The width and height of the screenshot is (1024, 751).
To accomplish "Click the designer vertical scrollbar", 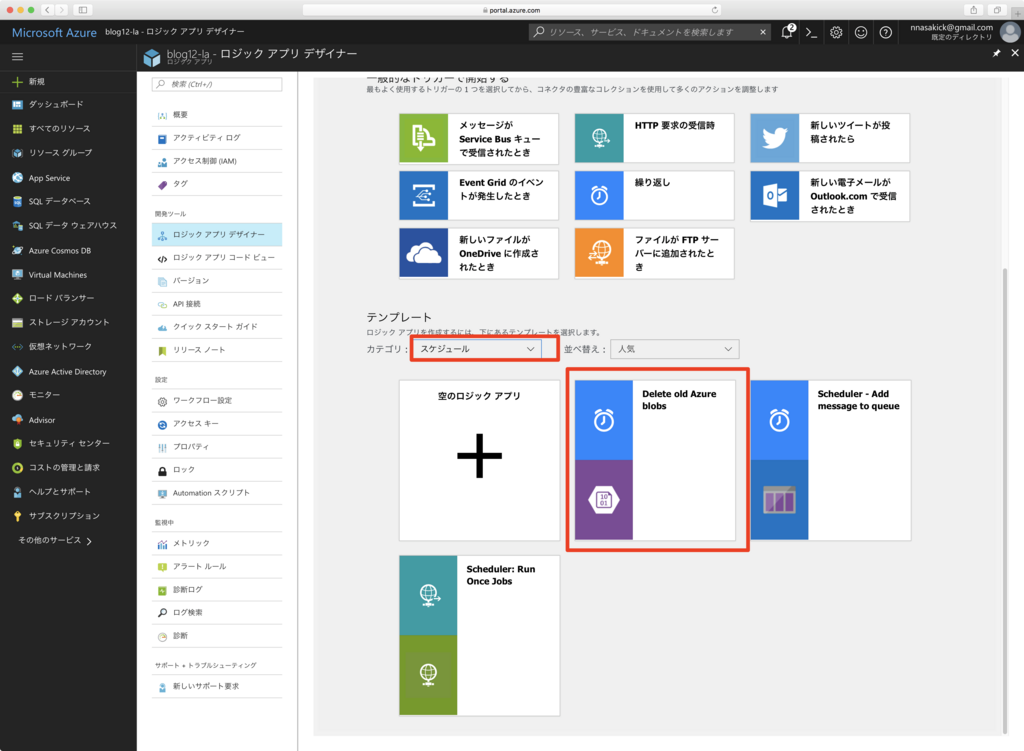I will click(x=1005, y=501).
